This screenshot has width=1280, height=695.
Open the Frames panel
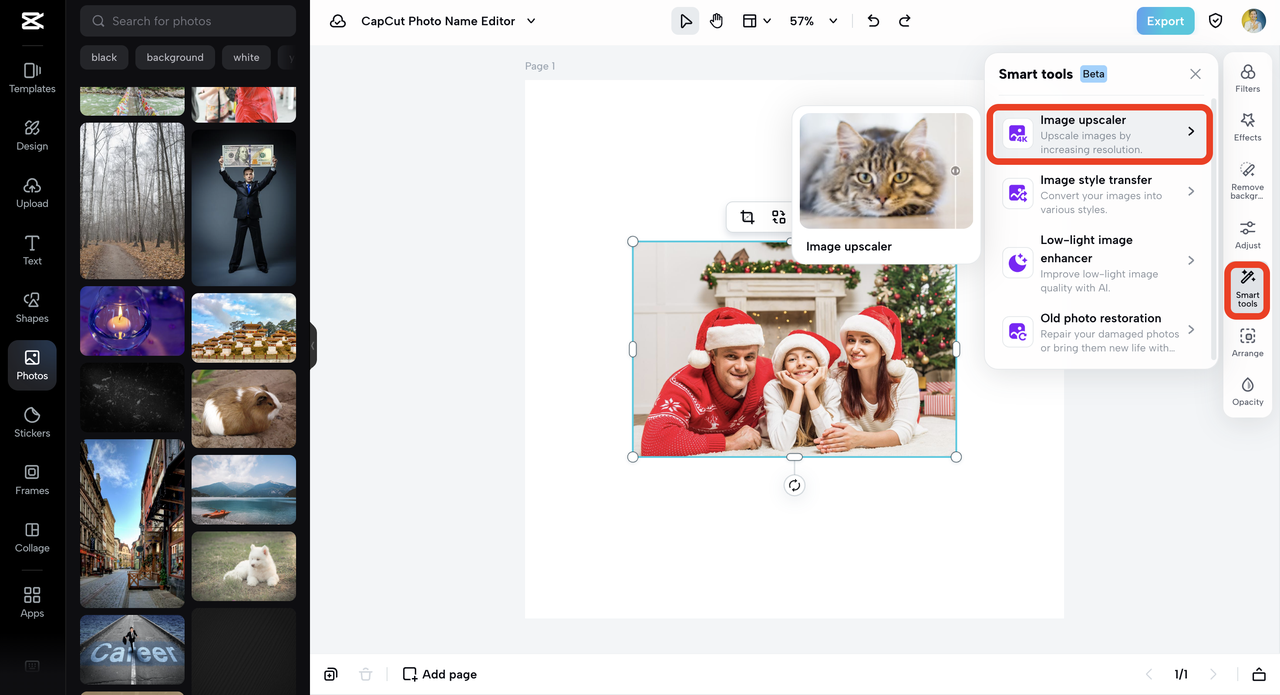(32, 479)
